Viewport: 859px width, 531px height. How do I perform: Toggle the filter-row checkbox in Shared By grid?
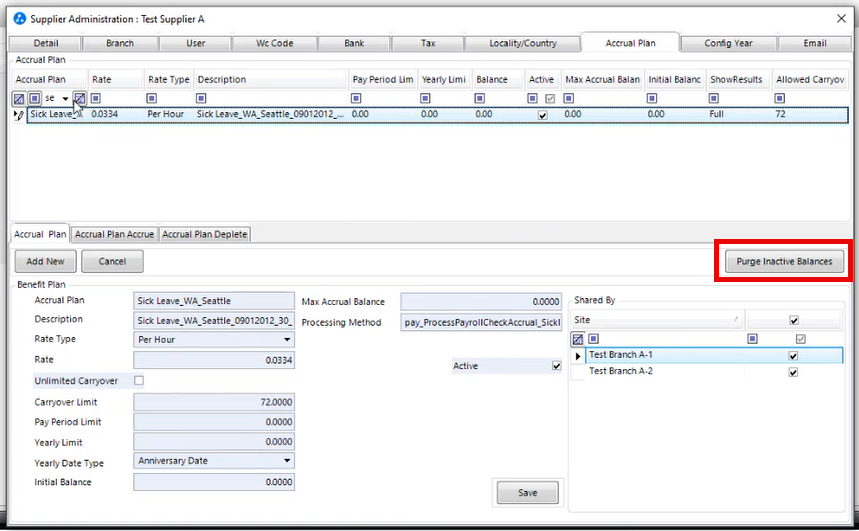point(800,339)
